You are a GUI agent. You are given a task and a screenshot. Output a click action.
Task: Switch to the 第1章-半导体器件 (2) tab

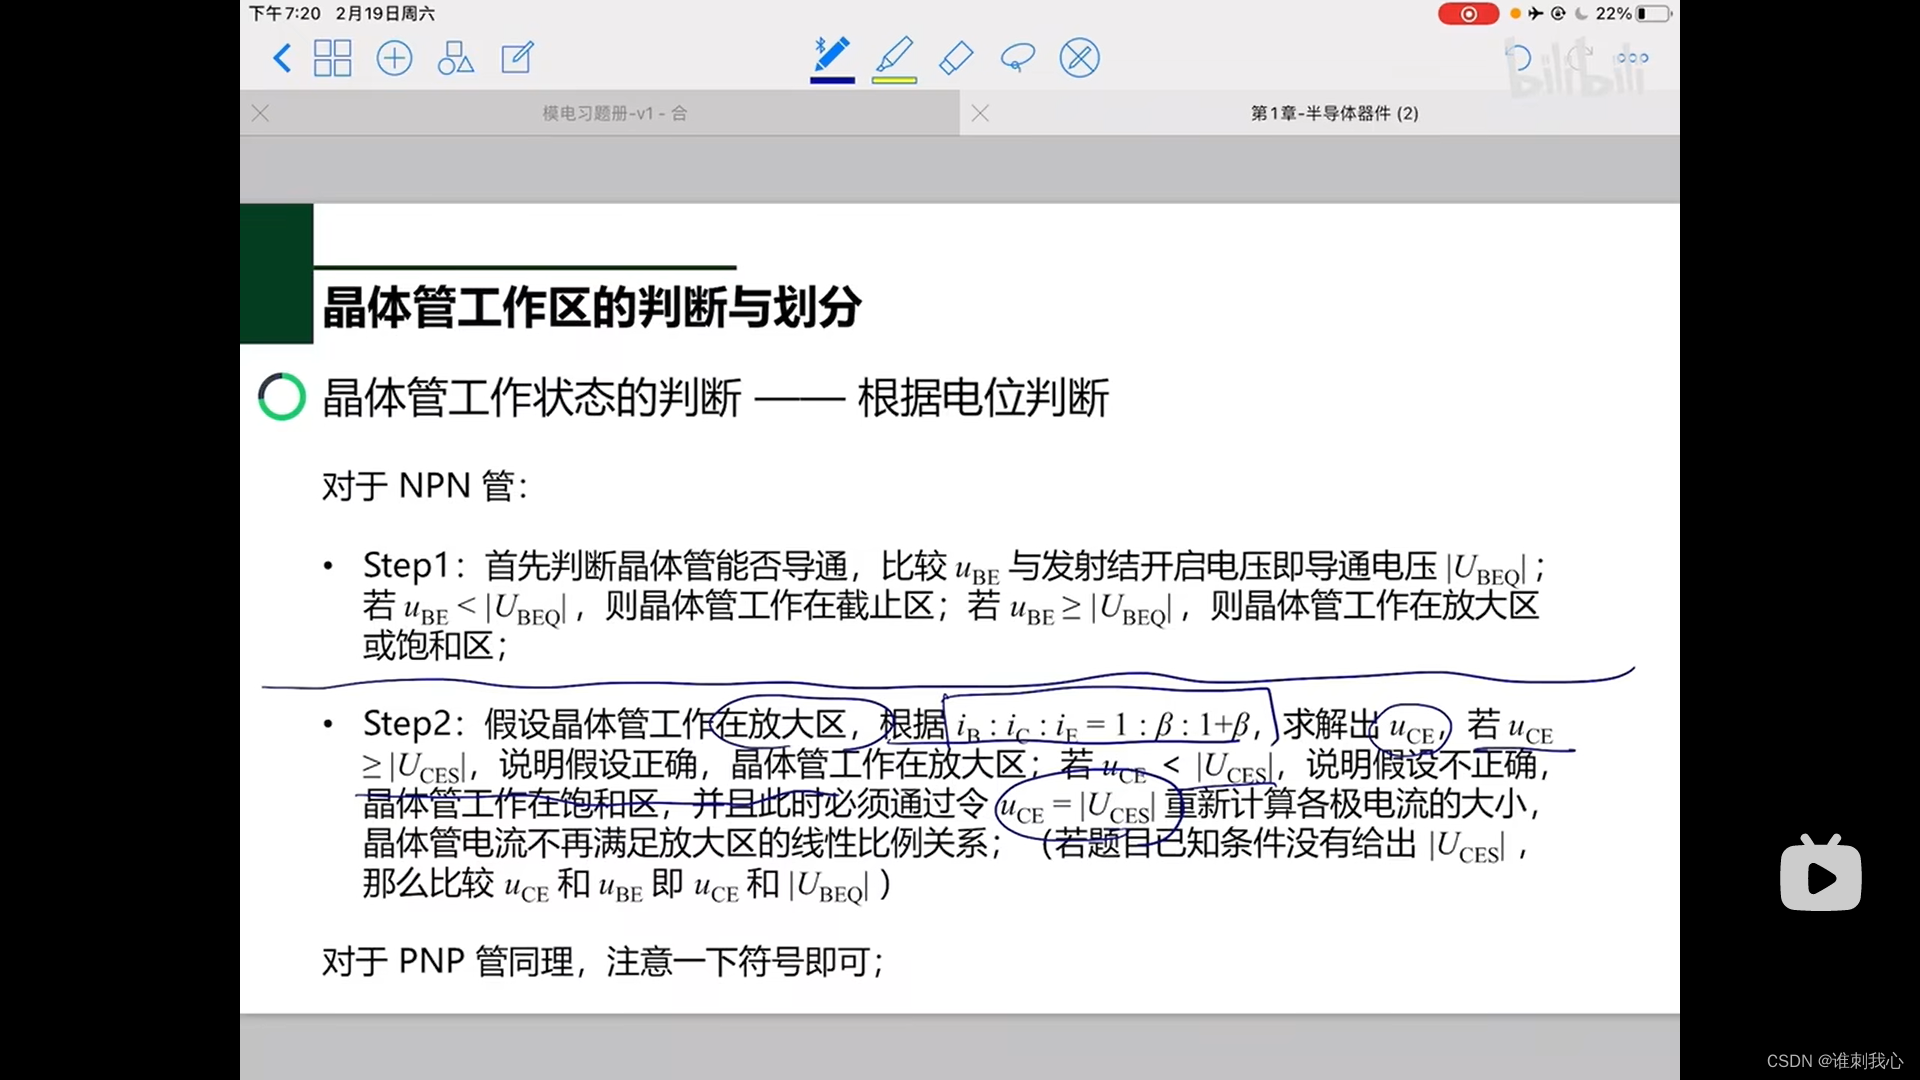tap(1334, 113)
